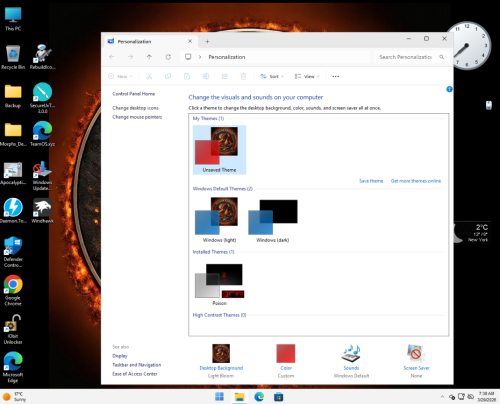This screenshot has width=500, height=404.
Task: Open the RebuildIco desktop shortcut
Action: click(42, 57)
